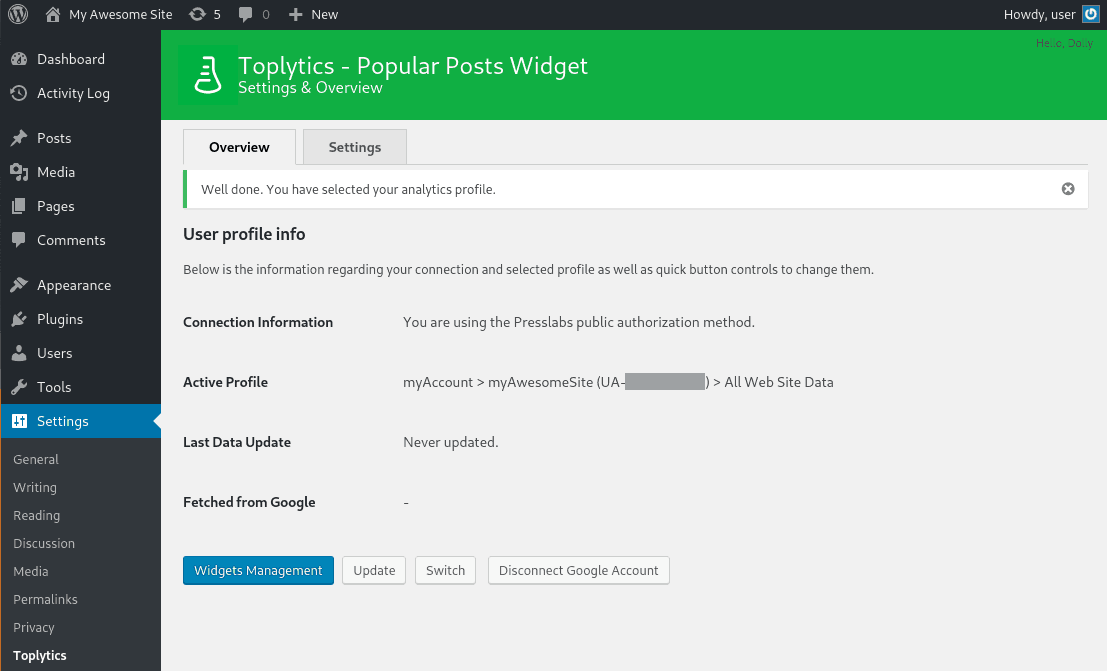Click the Comments speech bubble sidebar icon
Image resolution: width=1107 pixels, height=671 pixels.
point(19,240)
